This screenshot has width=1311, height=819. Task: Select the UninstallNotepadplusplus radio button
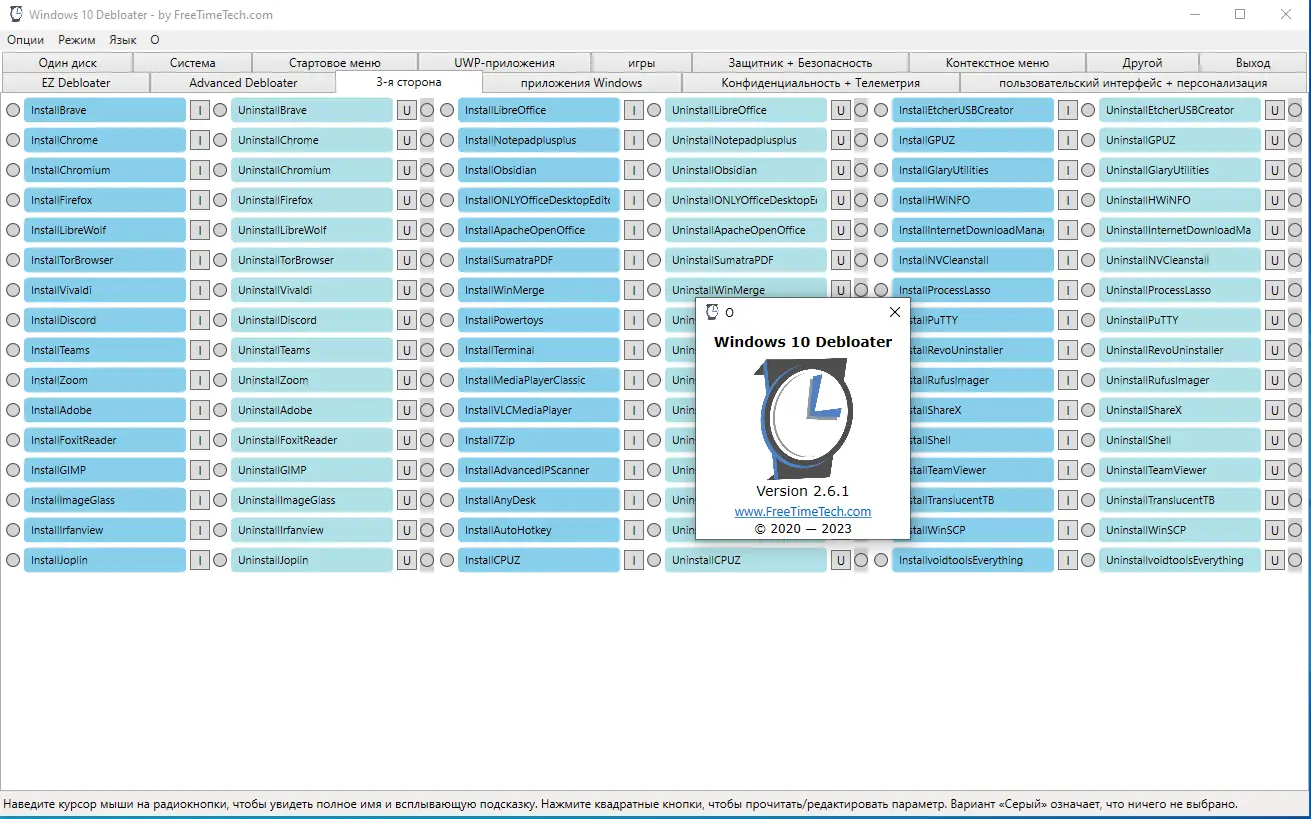[x=654, y=140]
